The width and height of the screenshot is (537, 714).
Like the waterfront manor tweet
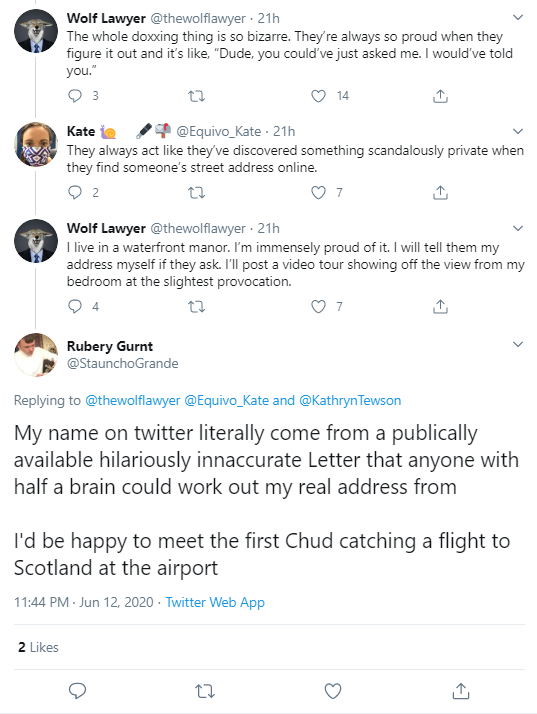coord(318,306)
